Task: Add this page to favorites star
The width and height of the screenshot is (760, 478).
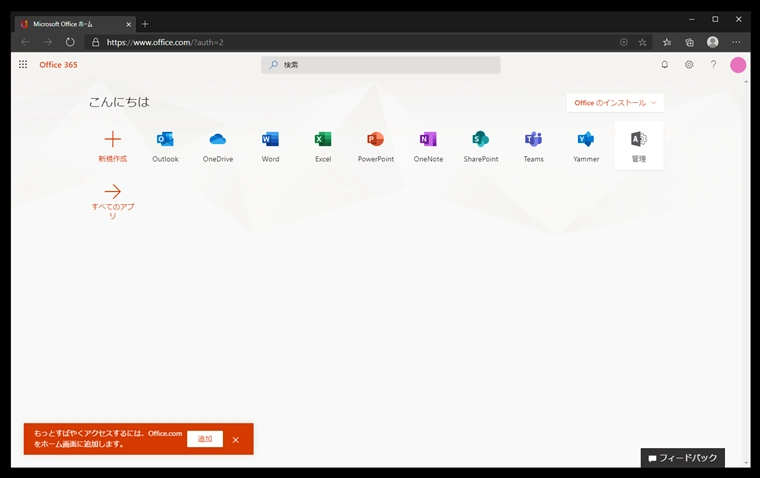Action: click(x=642, y=42)
